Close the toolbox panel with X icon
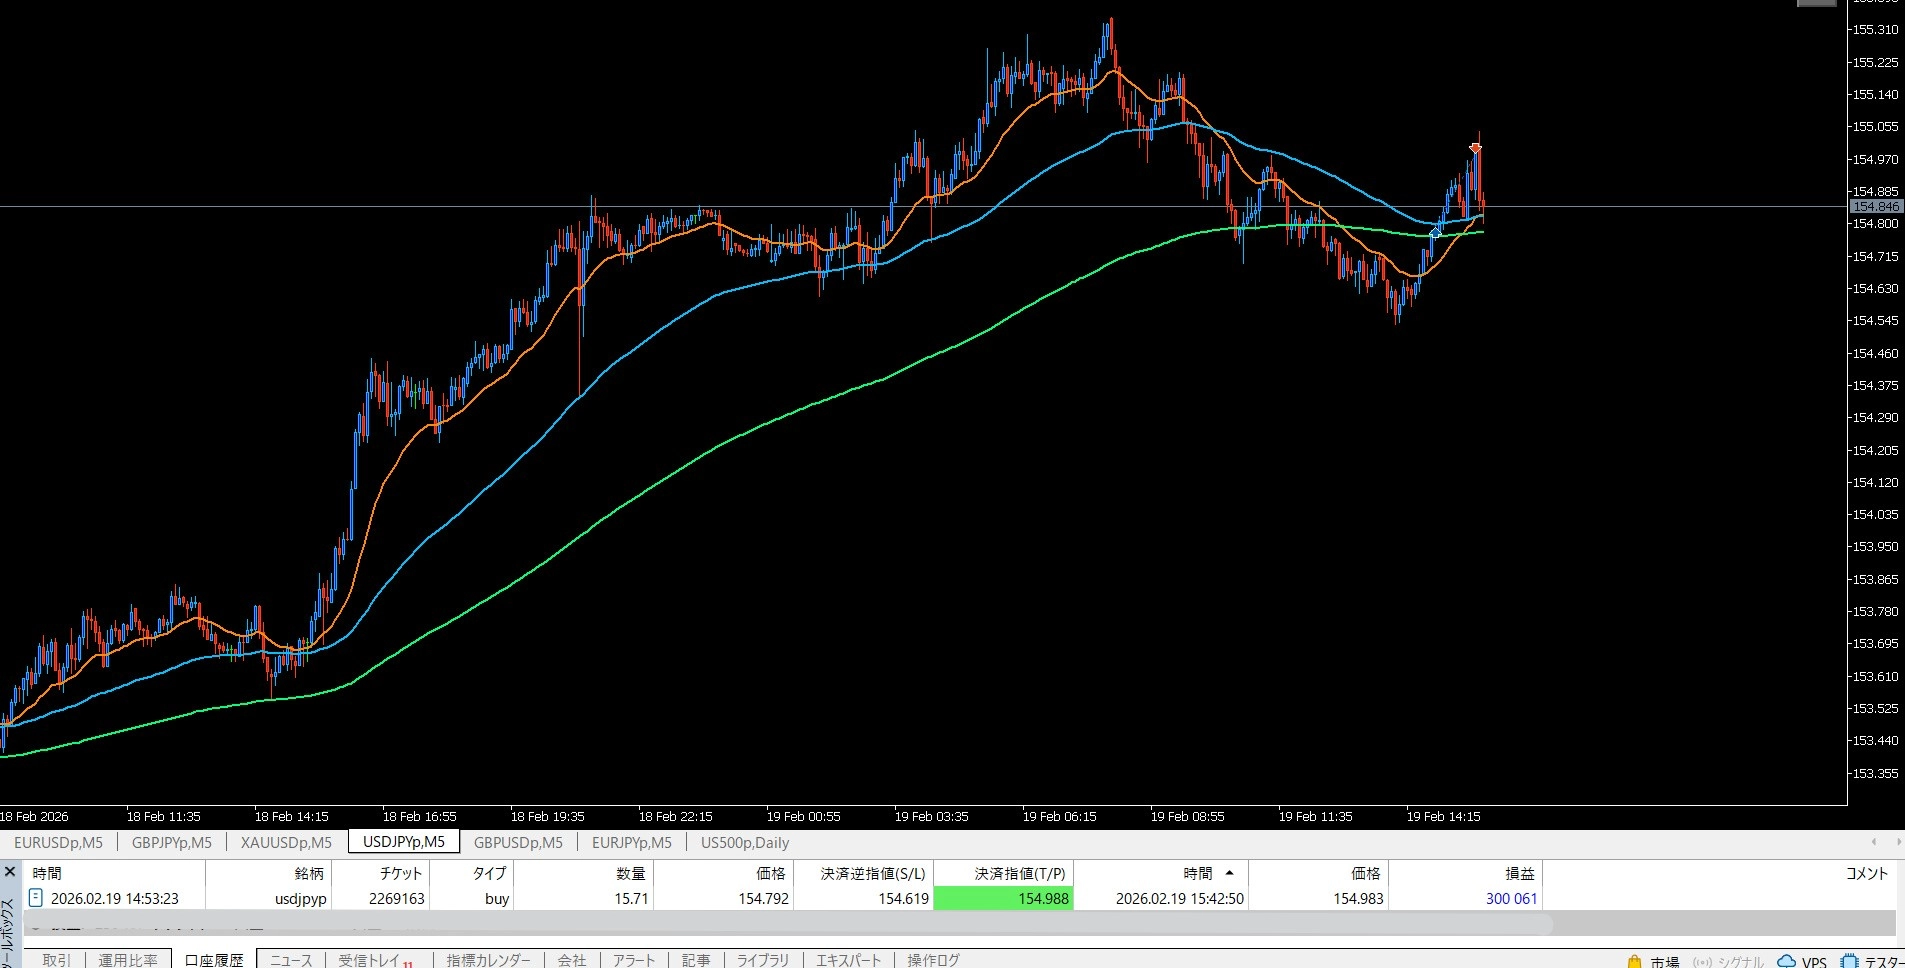The height and width of the screenshot is (968, 1905). pyautogui.click(x=10, y=872)
